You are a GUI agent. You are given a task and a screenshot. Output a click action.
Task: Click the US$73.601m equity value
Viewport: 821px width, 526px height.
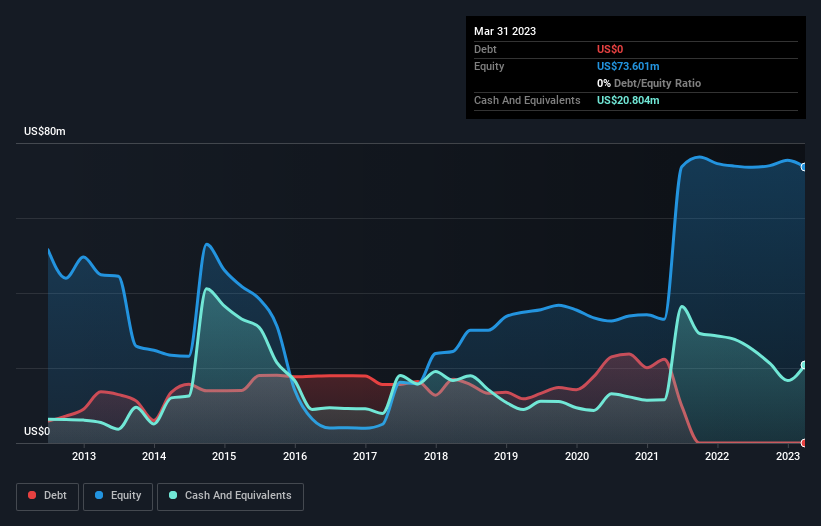coord(628,66)
